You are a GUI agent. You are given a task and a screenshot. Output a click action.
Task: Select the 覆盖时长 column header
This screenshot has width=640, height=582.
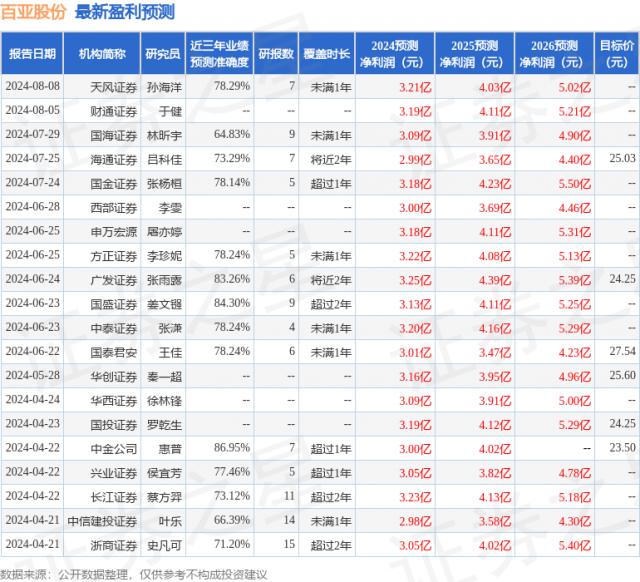(x=327, y=53)
